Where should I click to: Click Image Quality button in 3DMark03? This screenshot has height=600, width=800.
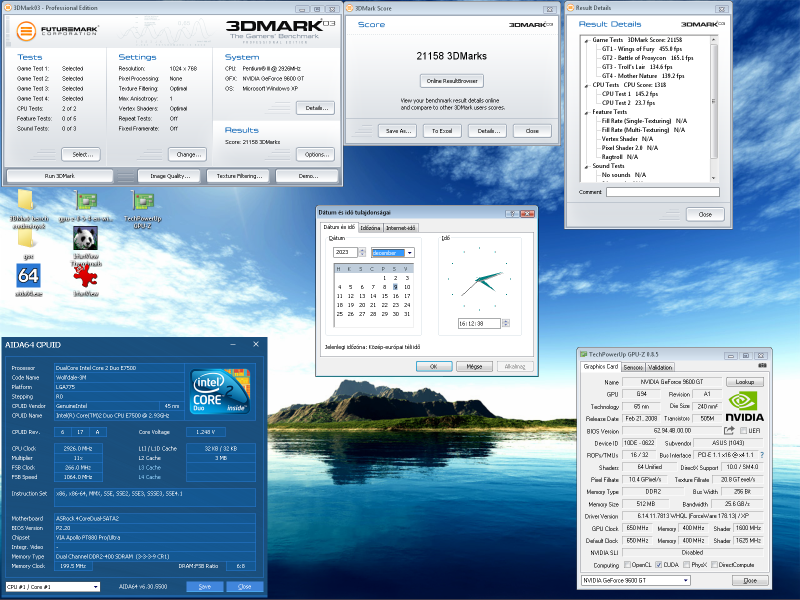pos(170,176)
